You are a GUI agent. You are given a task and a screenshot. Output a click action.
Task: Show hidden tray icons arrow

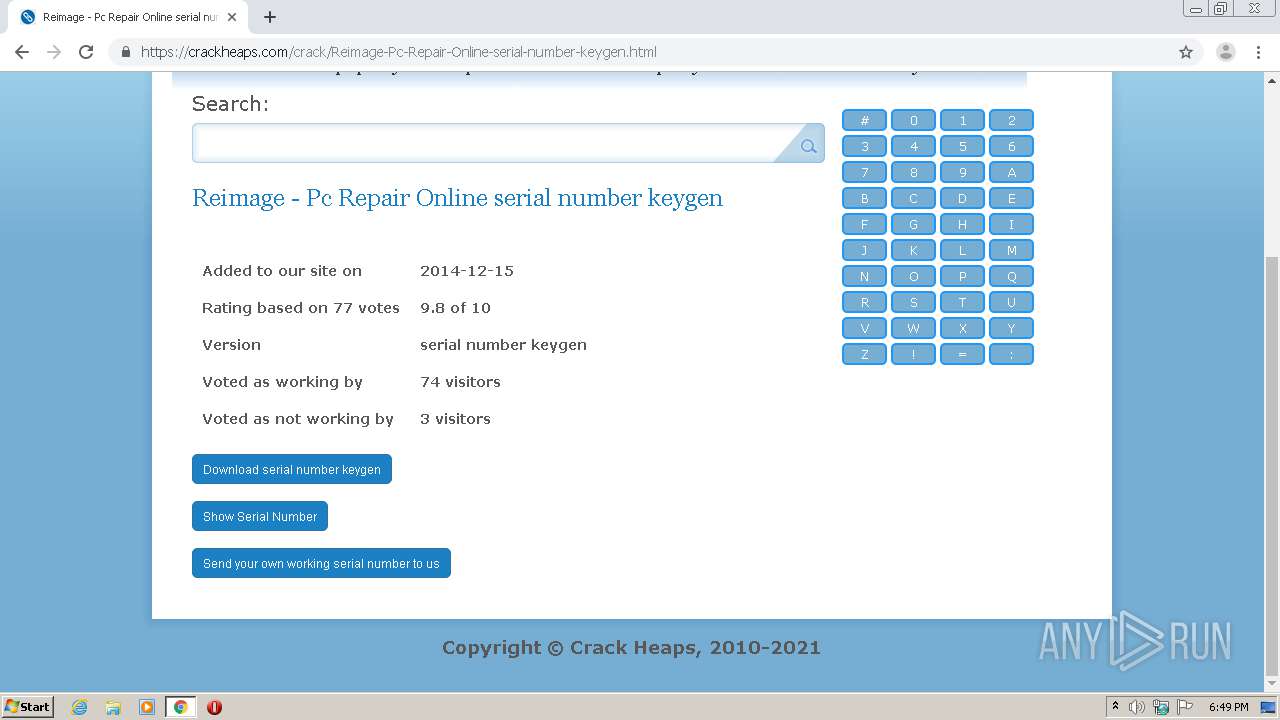pos(1115,707)
